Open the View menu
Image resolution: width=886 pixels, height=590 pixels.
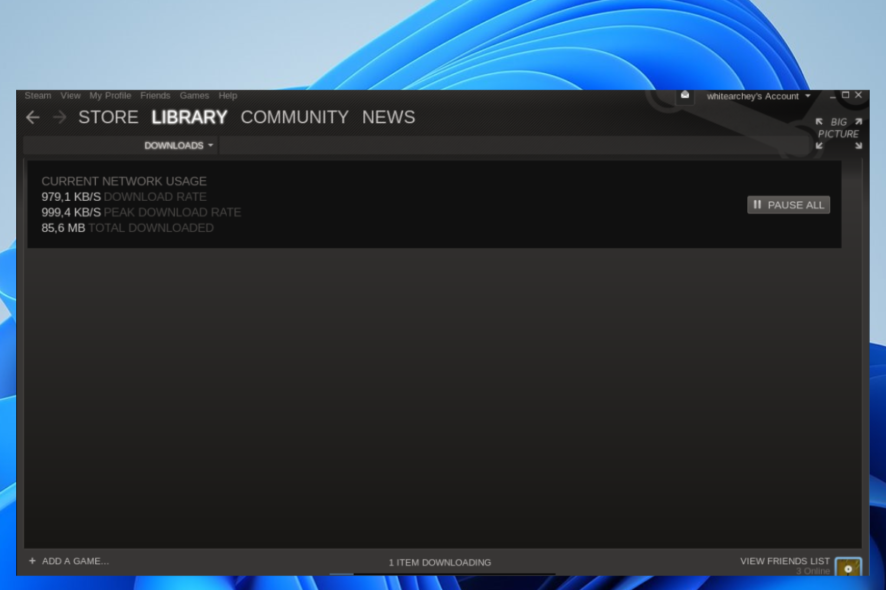pos(71,96)
